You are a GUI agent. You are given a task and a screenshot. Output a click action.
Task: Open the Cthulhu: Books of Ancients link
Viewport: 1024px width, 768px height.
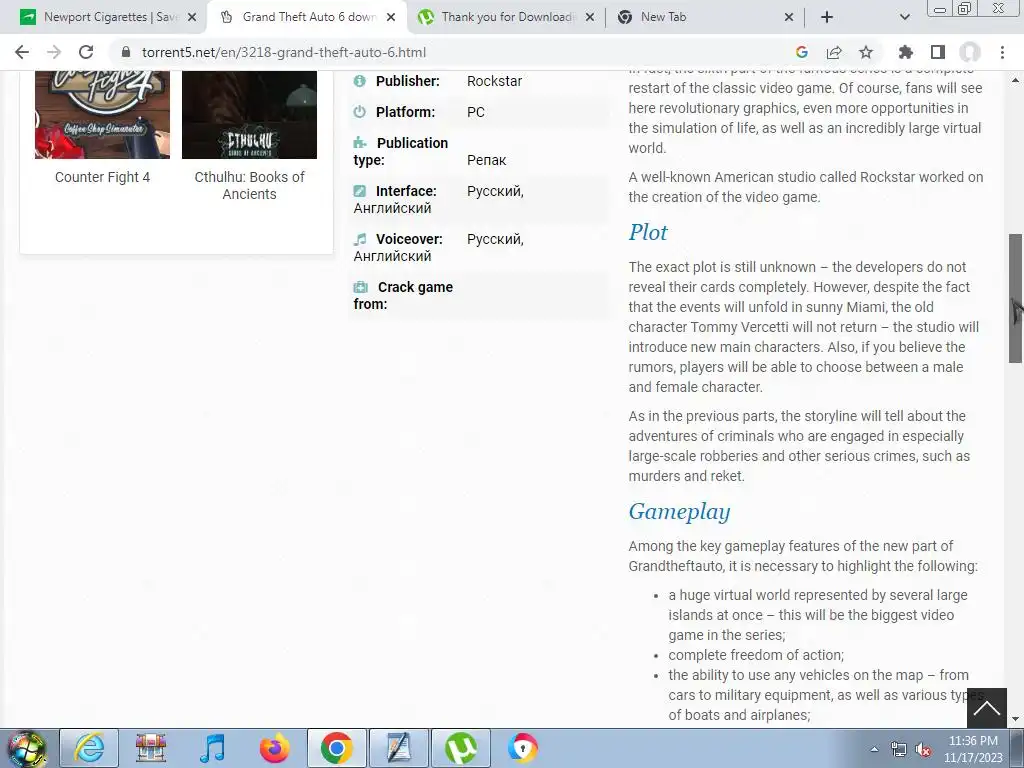(249, 185)
